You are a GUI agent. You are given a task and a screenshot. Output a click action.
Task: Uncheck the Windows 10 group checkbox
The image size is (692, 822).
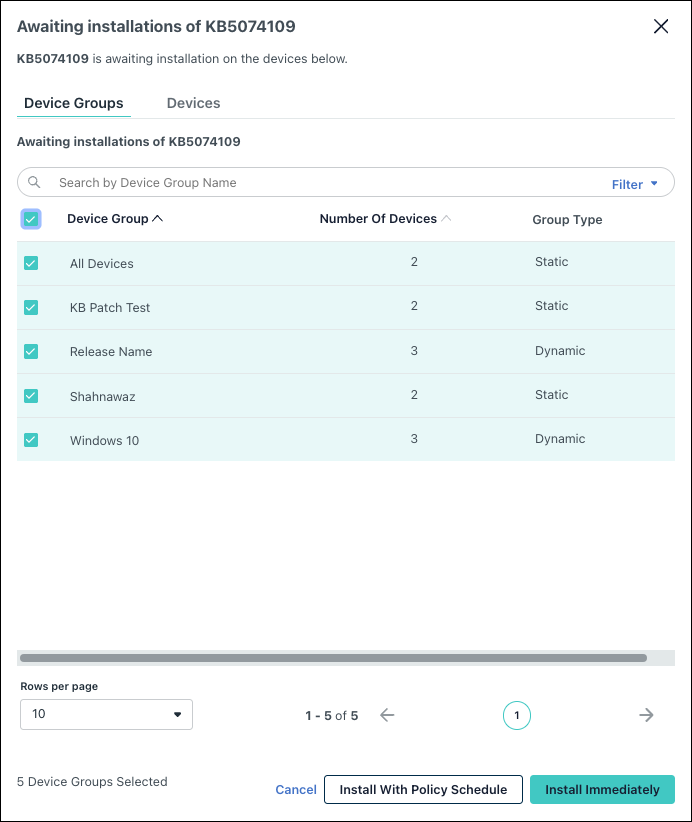pyautogui.click(x=31, y=439)
